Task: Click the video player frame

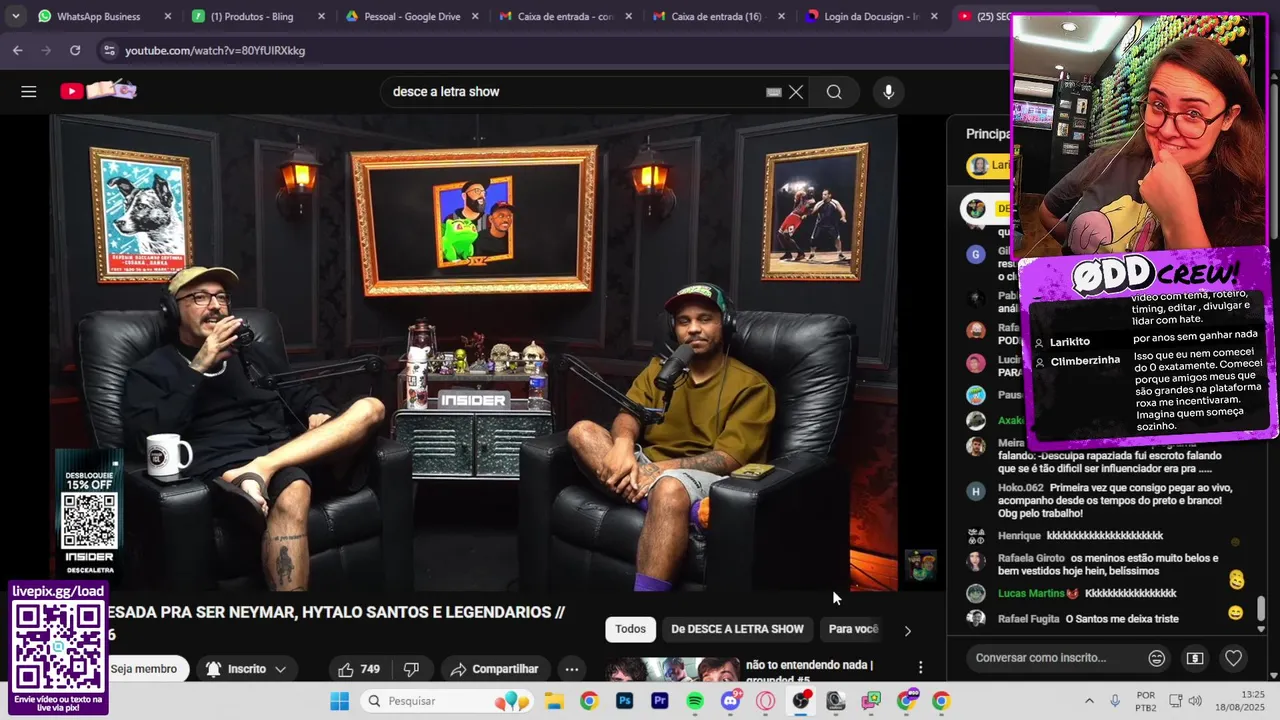Action: tap(474, 352)
